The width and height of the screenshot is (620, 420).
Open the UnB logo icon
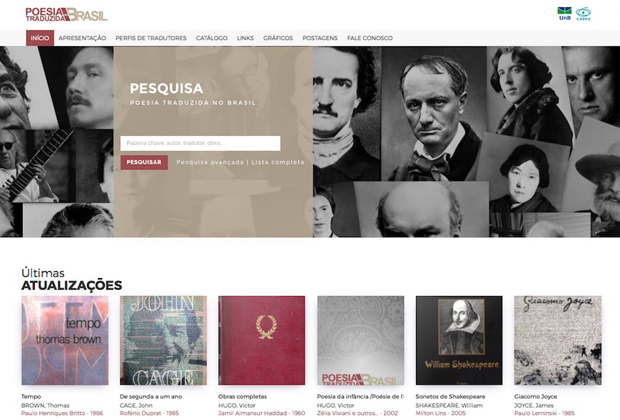point(565,14)
